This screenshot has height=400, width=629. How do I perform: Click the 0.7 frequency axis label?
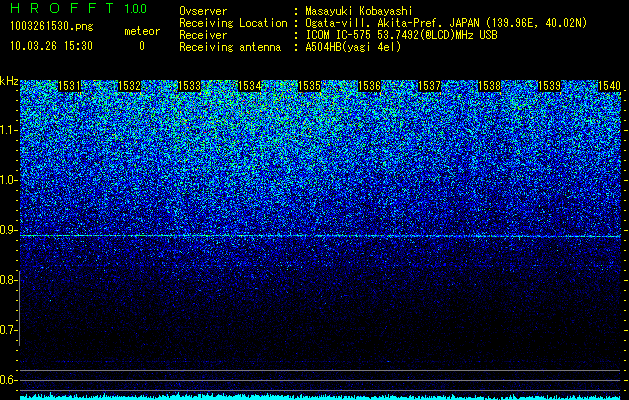click(9, 330)
